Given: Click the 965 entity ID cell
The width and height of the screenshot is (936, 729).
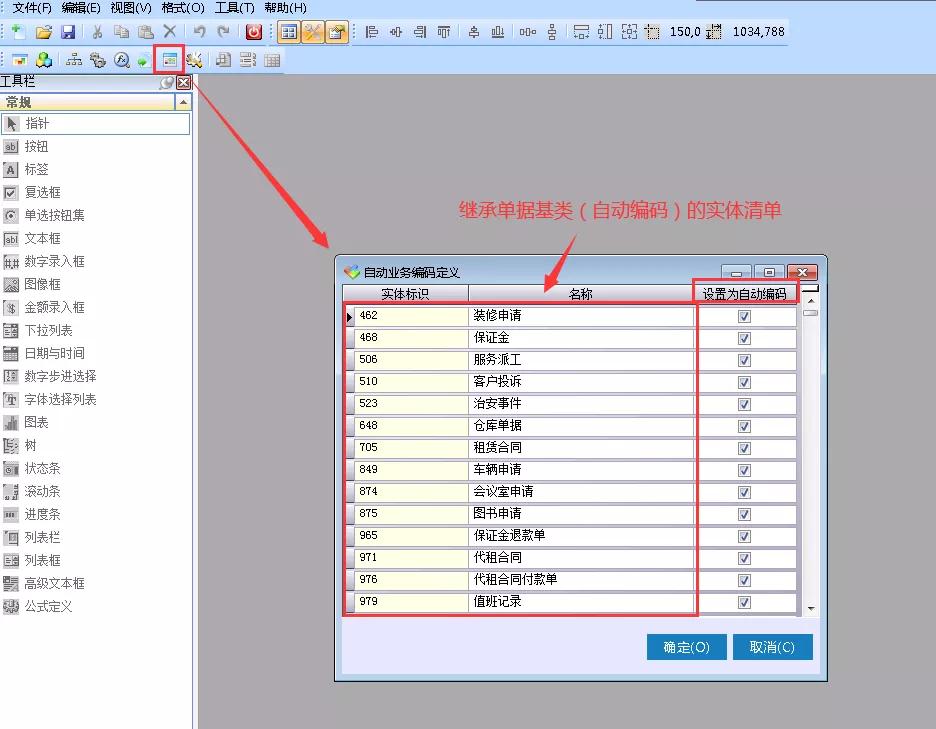Looking at the screenshot, I should click(x=411, y=536).
